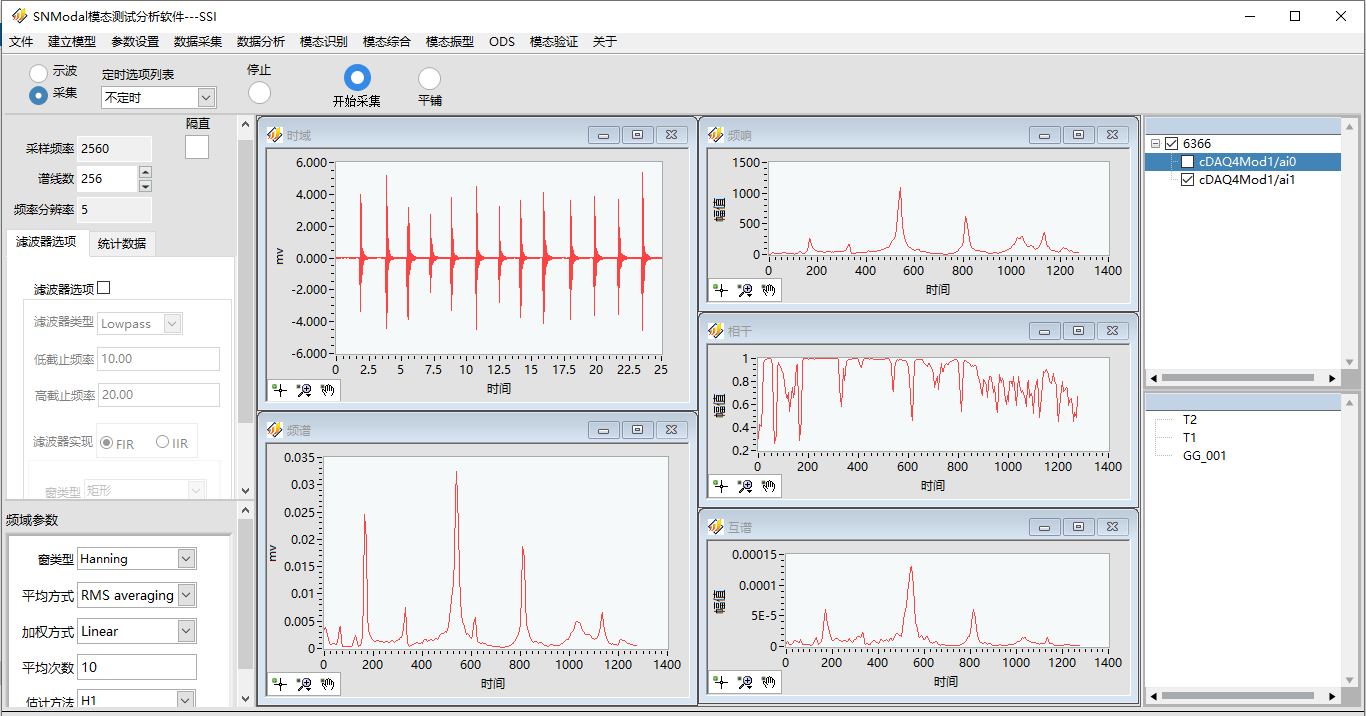The height and width of the screenshot is (716, 1366).
Task: Open the 定时选项列表 dropdown showing 不定时
Action: point(159,97)
